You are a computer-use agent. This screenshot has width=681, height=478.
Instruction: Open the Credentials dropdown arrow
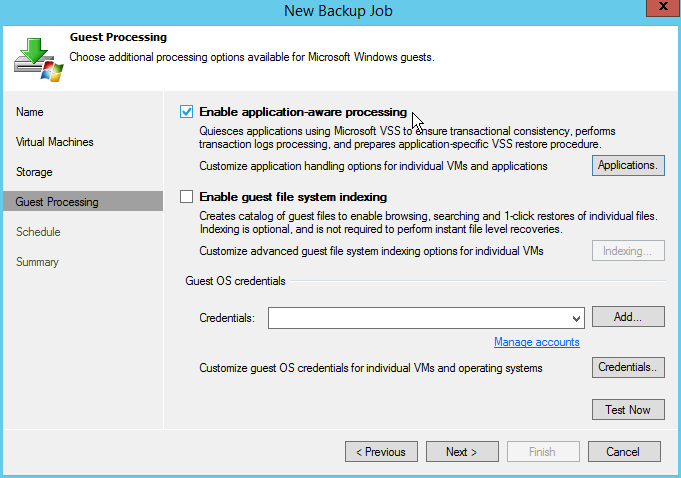click(576, 318)
